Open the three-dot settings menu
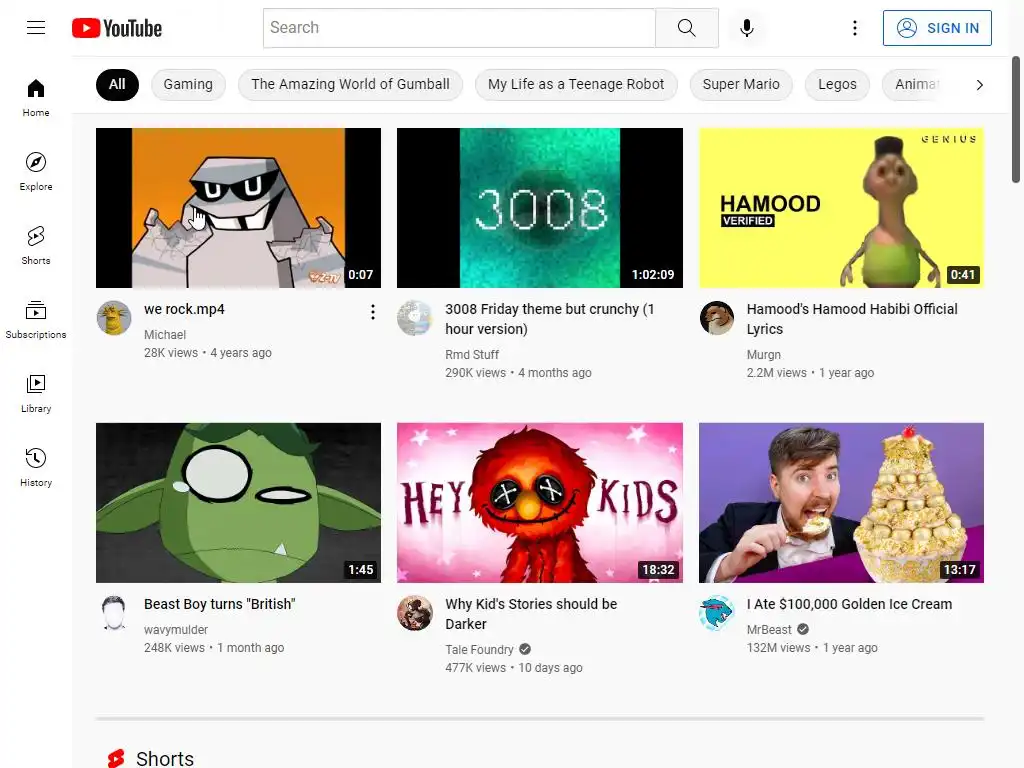The width and height of the screenshot is (1024, 768). pyautogui.click(x=854, y=28)
